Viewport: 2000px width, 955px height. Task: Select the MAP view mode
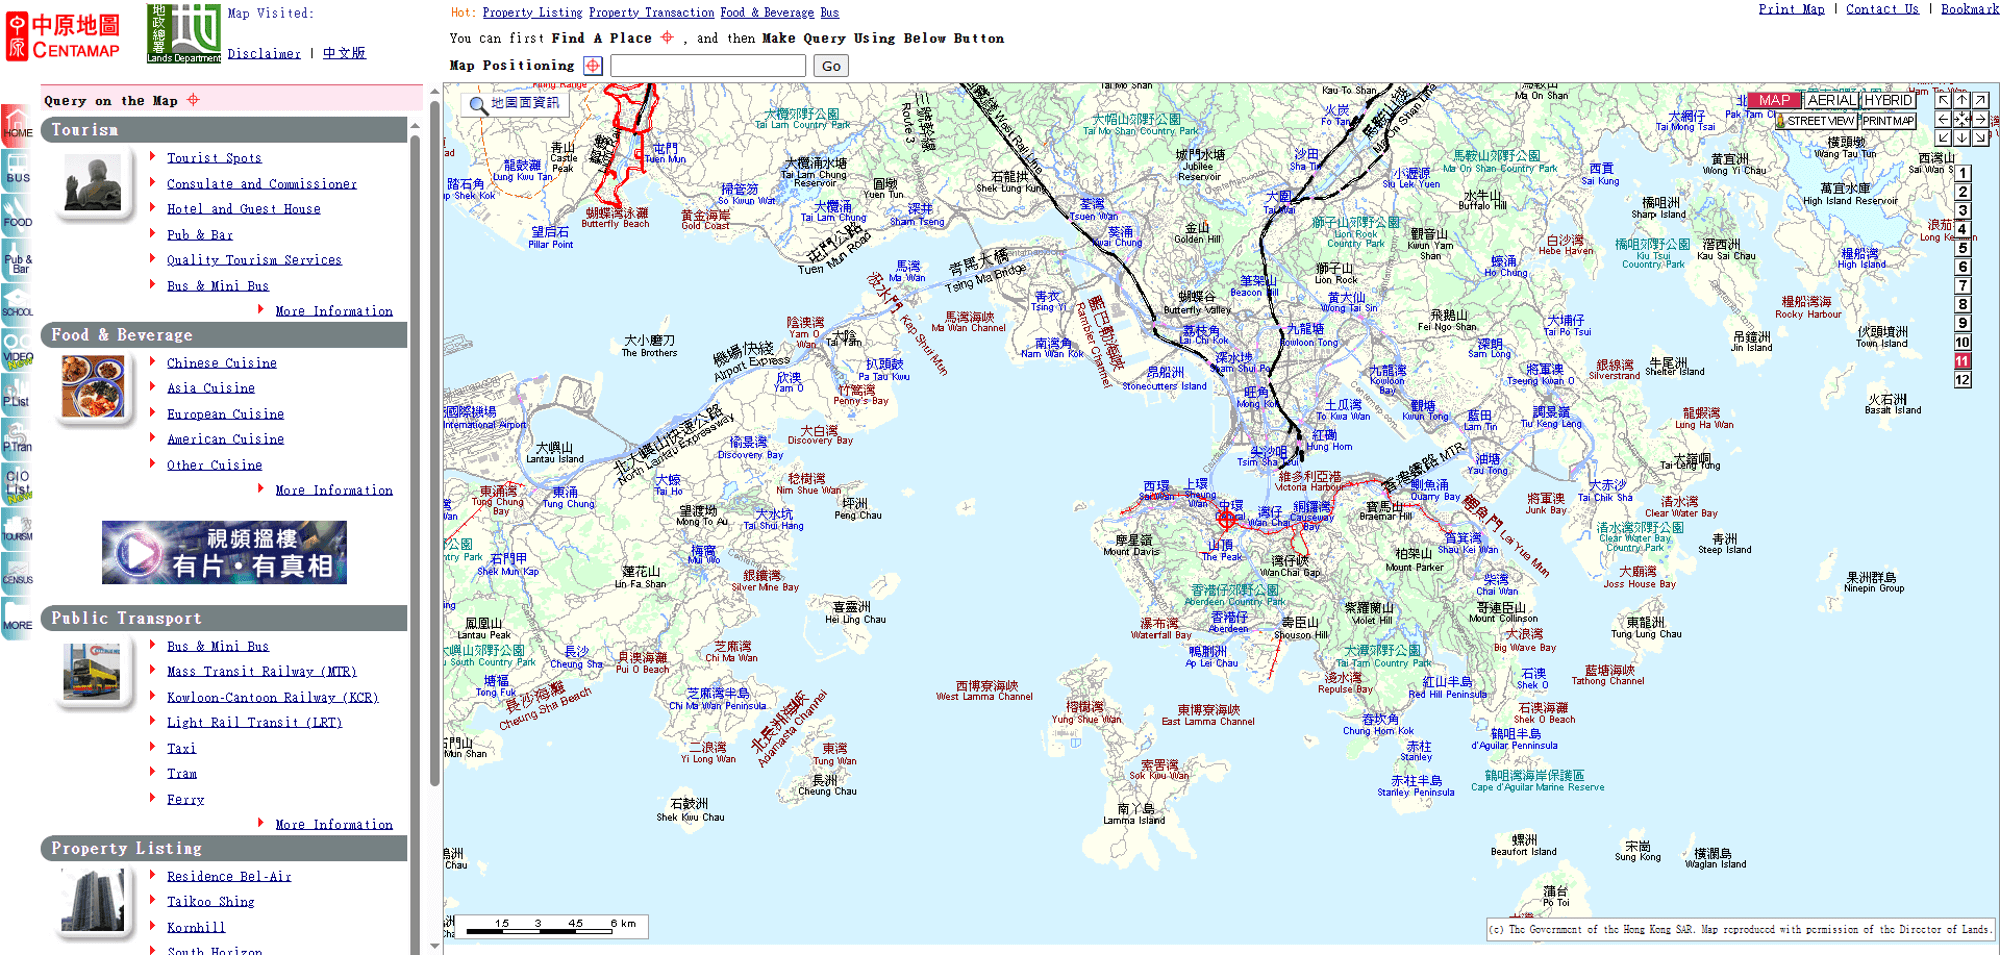pos(1775,100)
